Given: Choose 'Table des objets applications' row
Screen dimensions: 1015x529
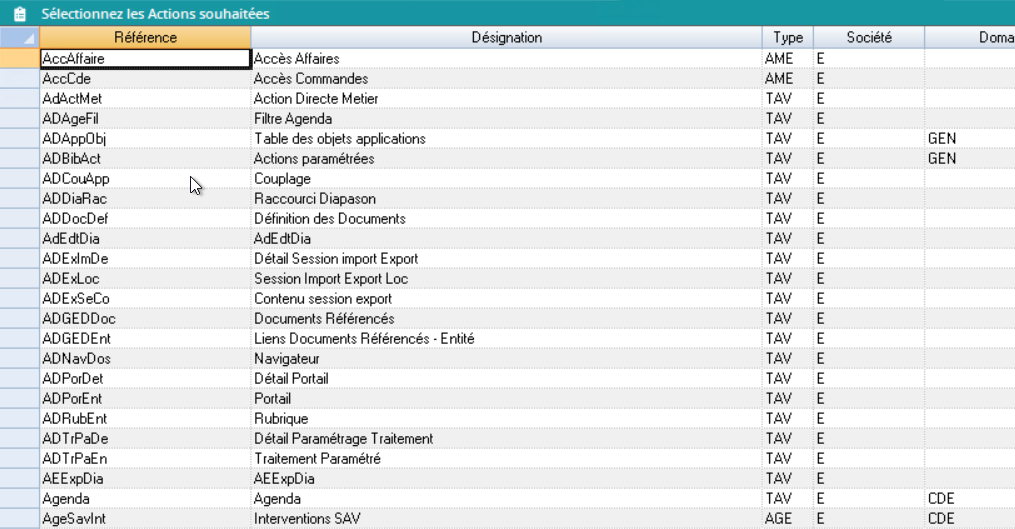Looking at the screenshot, I should pyautogui.click(x=506, y=139).
